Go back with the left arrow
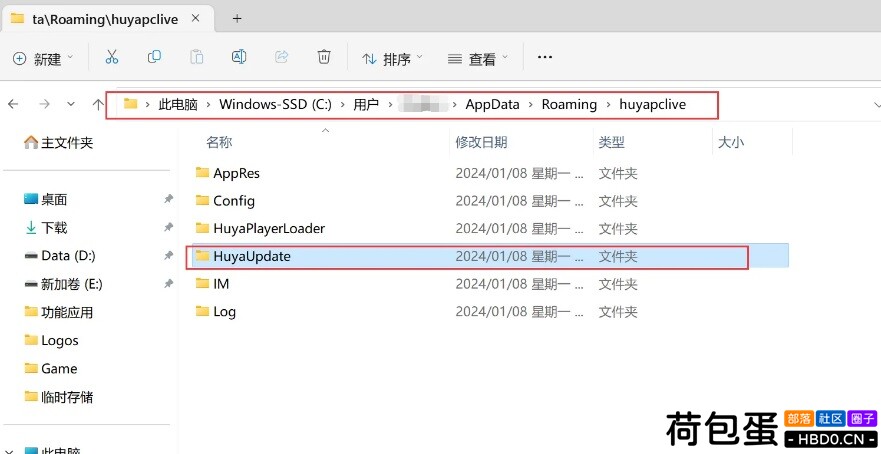Screen dimensions: 881x454 click(13, 104)
